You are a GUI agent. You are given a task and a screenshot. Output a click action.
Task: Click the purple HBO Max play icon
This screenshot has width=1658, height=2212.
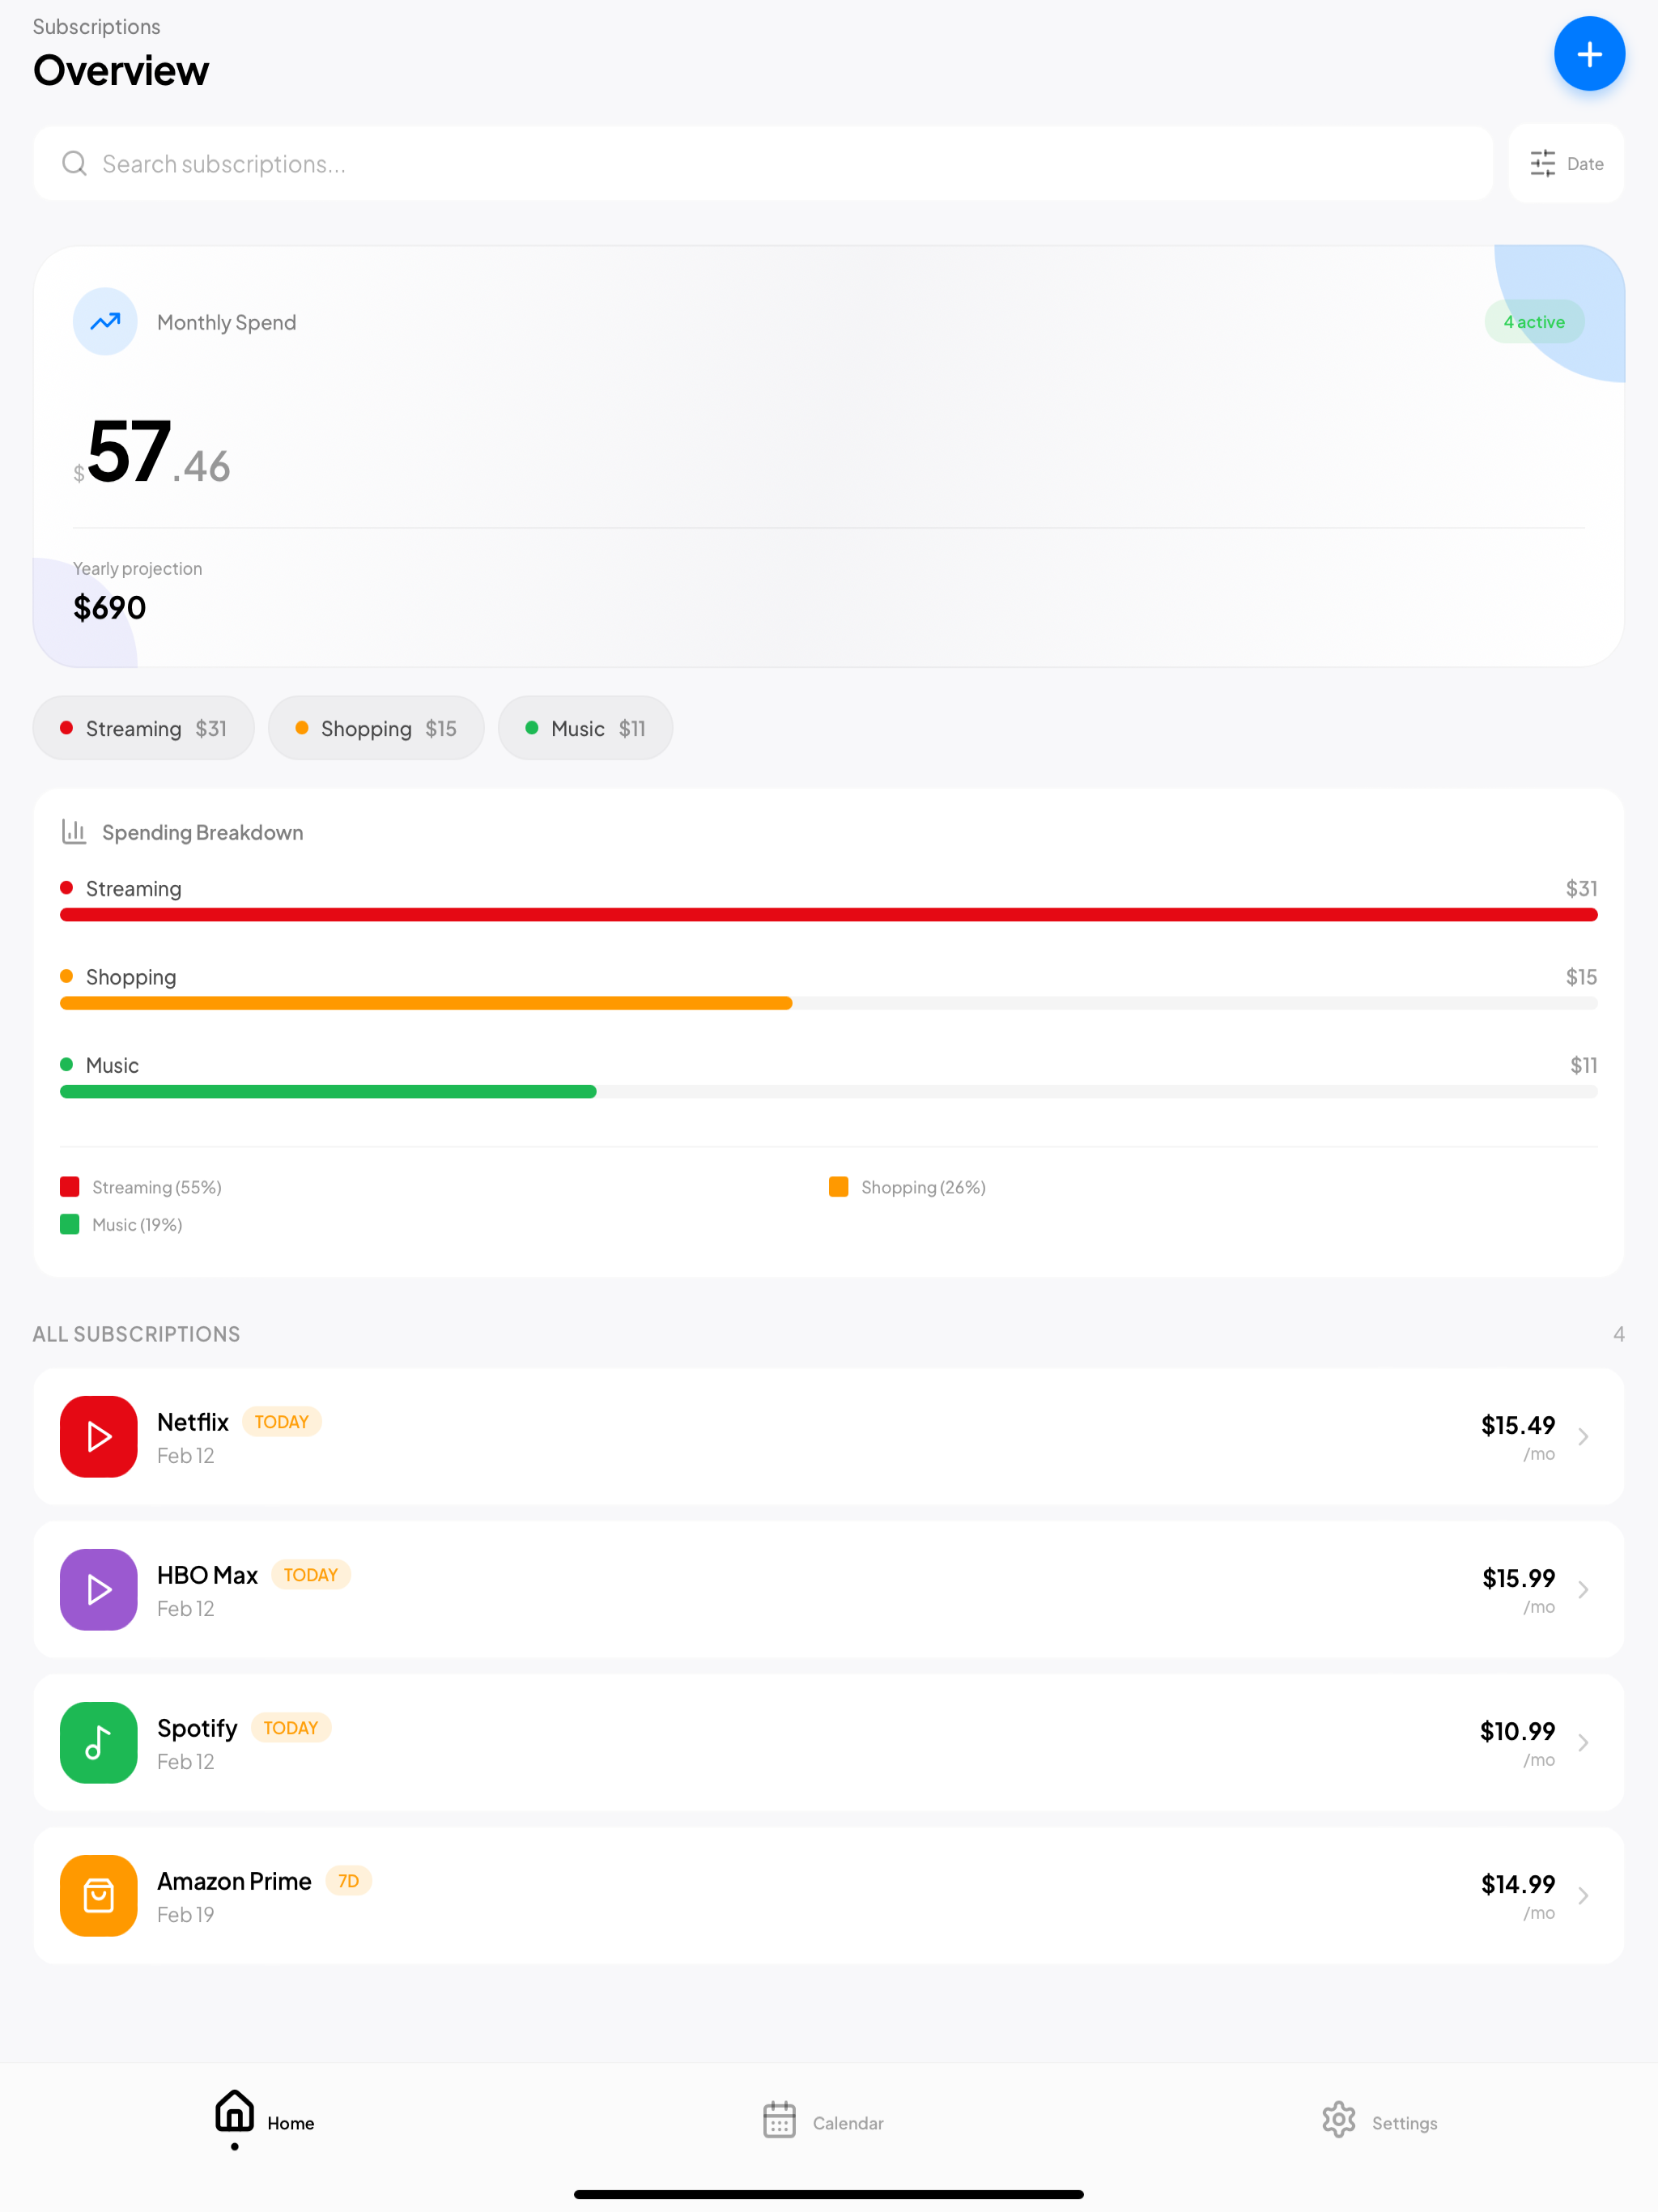(99, 1589)
